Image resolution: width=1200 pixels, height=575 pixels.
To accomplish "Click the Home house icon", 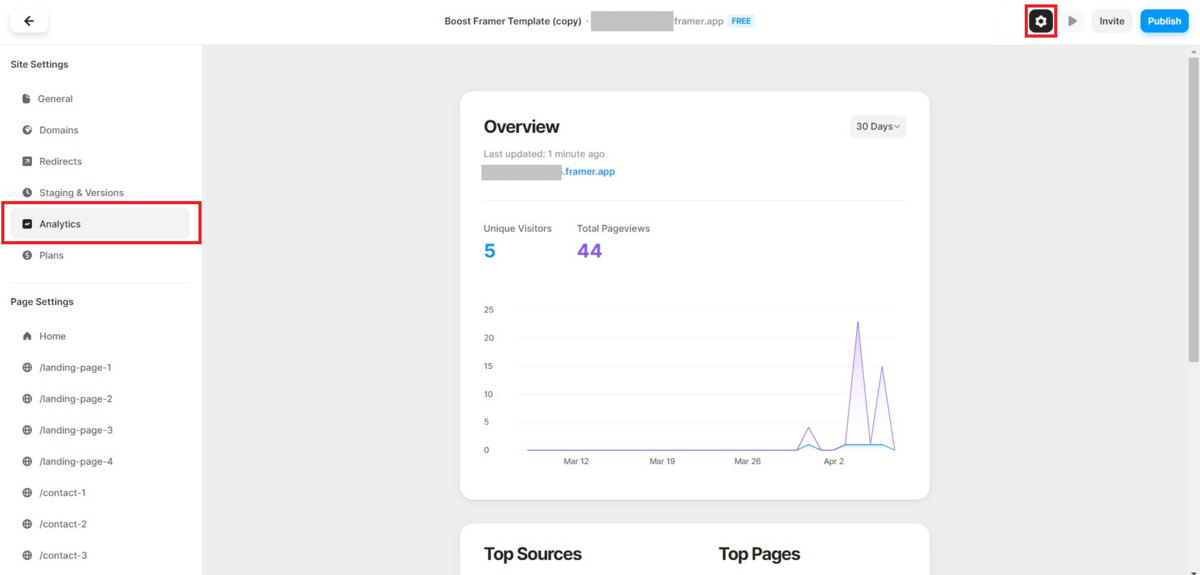I will [x=27, y=336].
